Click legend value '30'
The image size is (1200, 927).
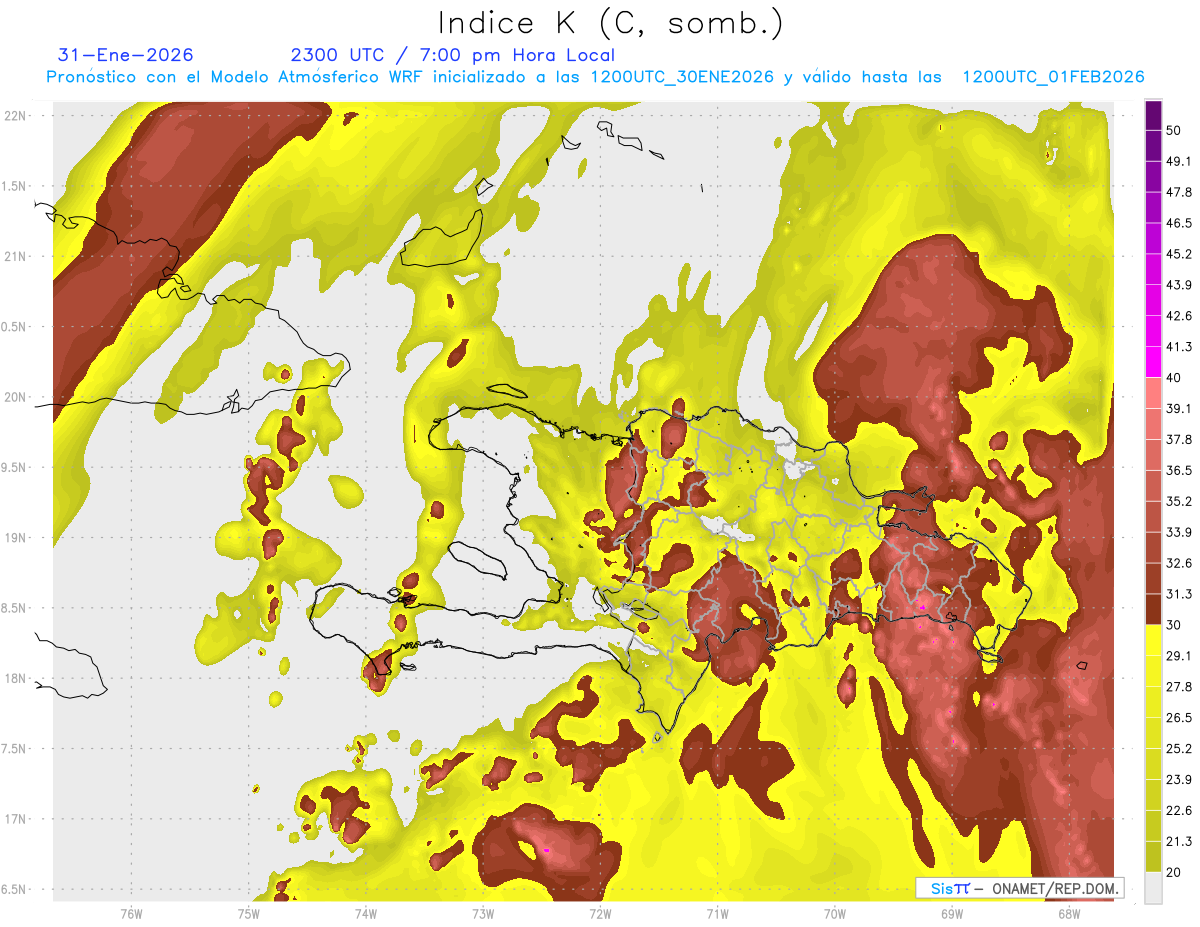click(1174, 625)
